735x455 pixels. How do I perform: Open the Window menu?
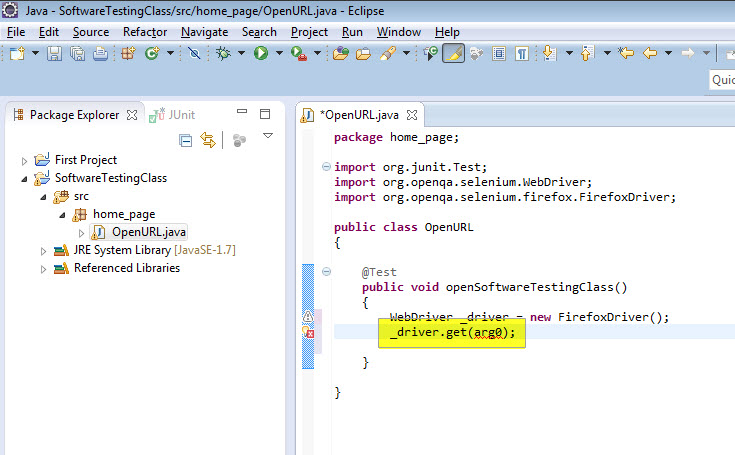[x=399, y=32]
